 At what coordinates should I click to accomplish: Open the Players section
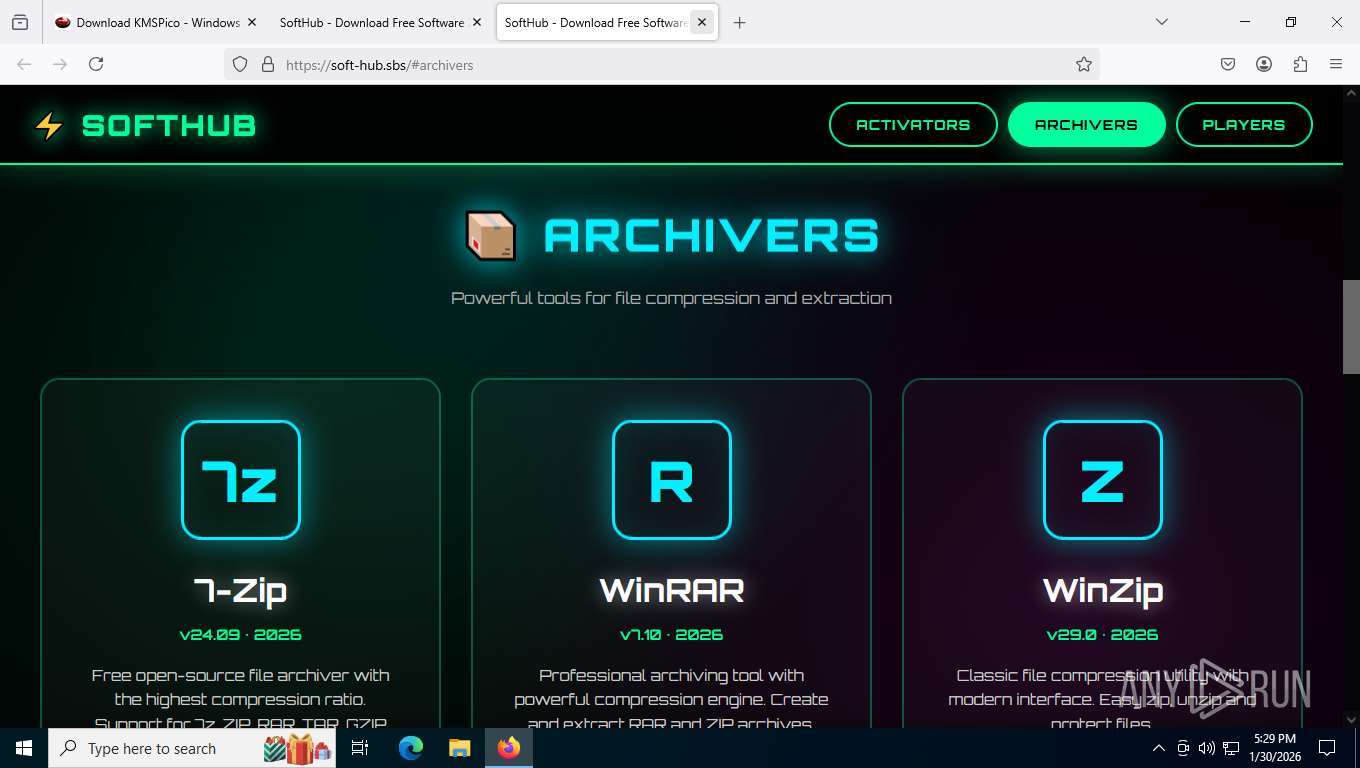[1244, 125]
